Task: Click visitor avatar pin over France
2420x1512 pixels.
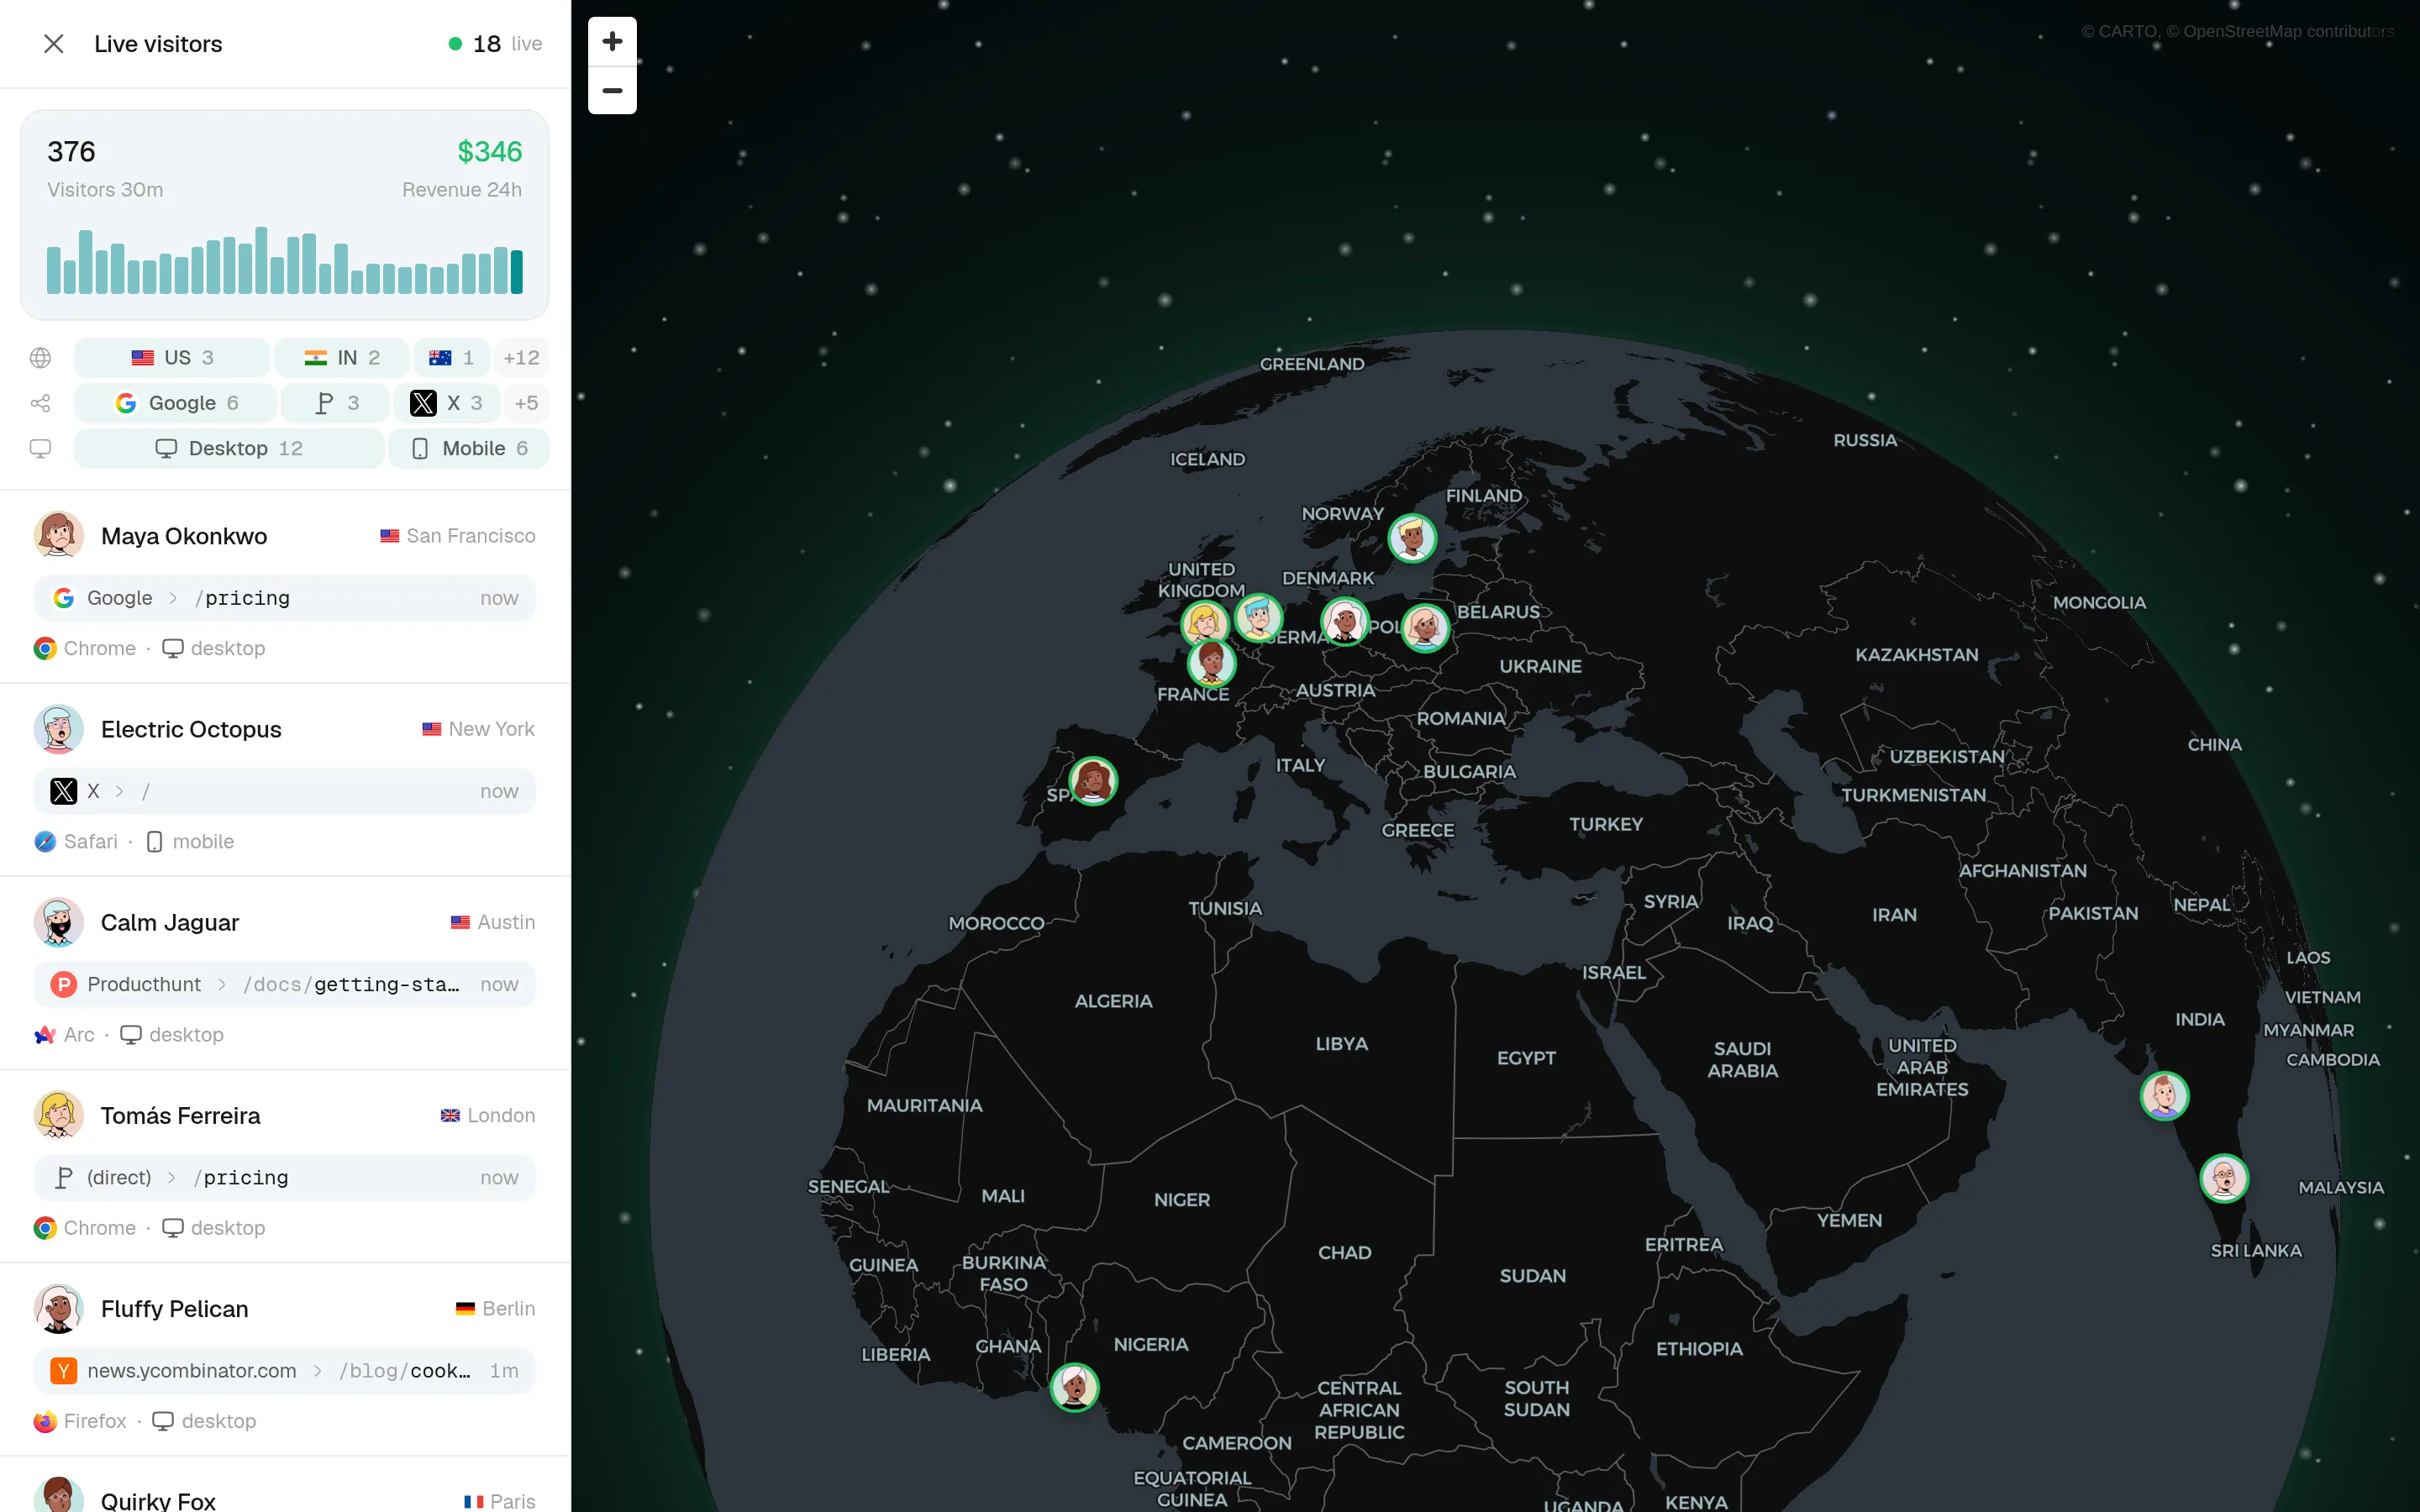Action: tap(1211, 662)
